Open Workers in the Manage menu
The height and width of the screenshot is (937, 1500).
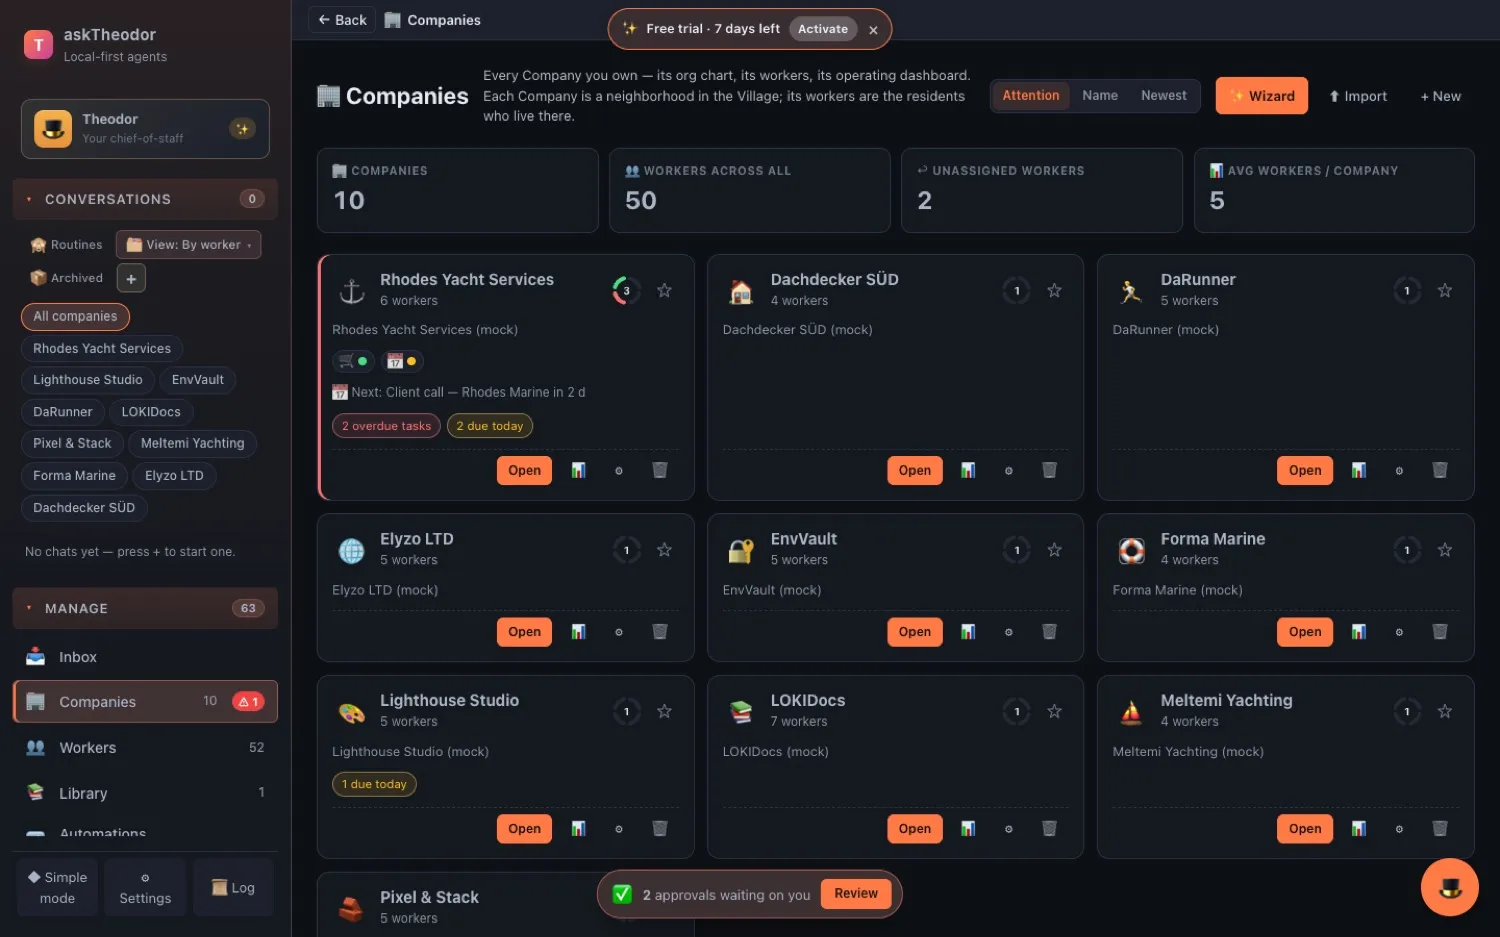(145, 748)
